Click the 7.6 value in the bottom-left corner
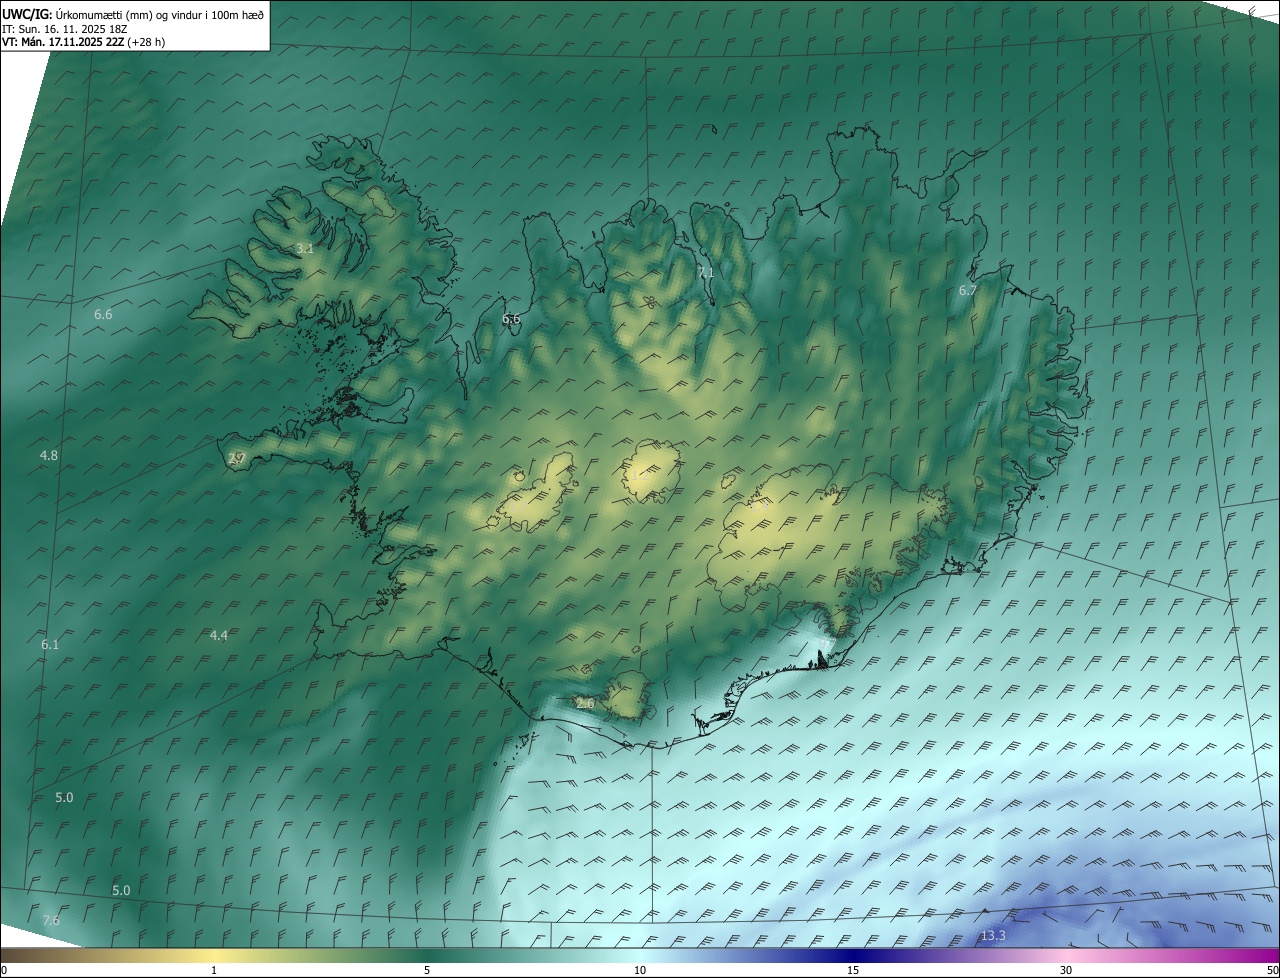 click(x=51, y=920)
